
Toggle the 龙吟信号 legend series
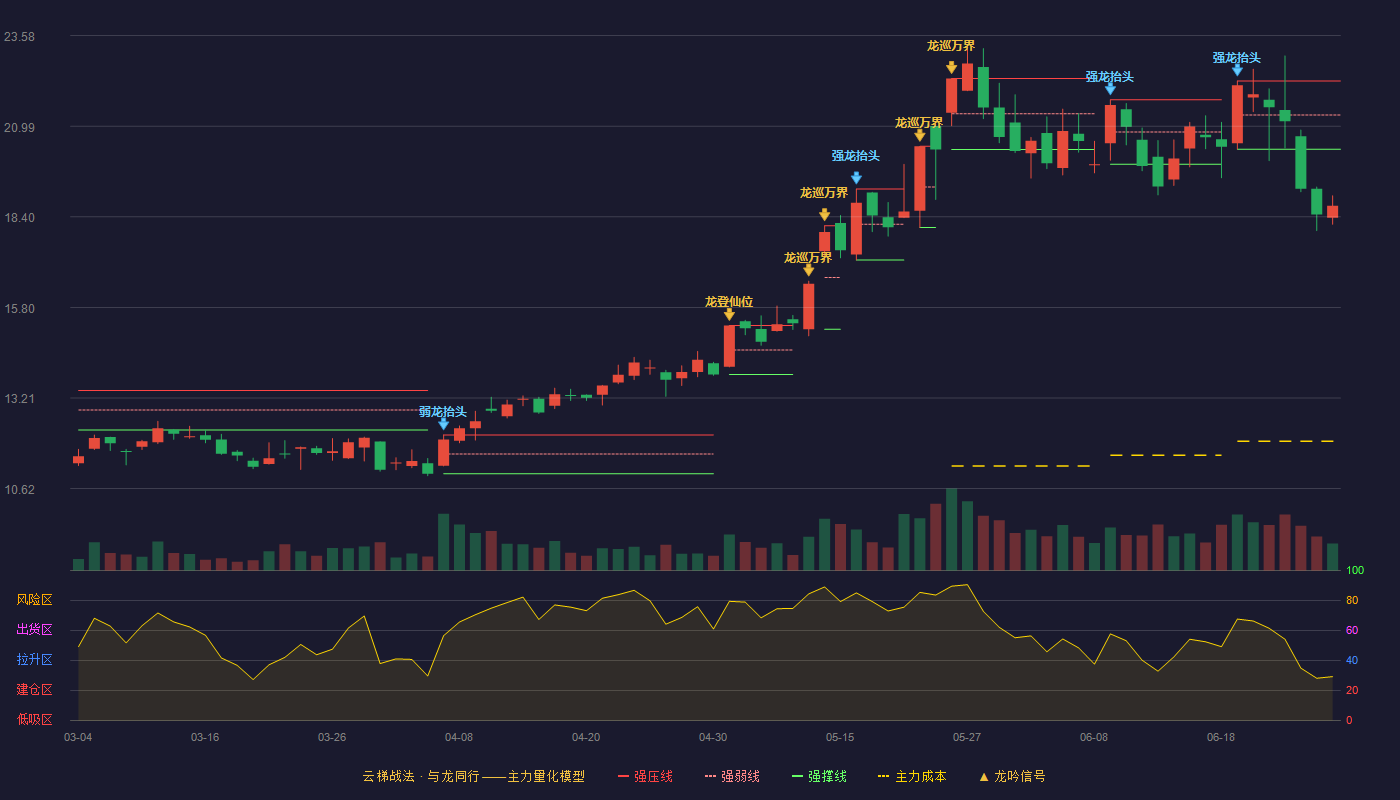(1012, 776)
